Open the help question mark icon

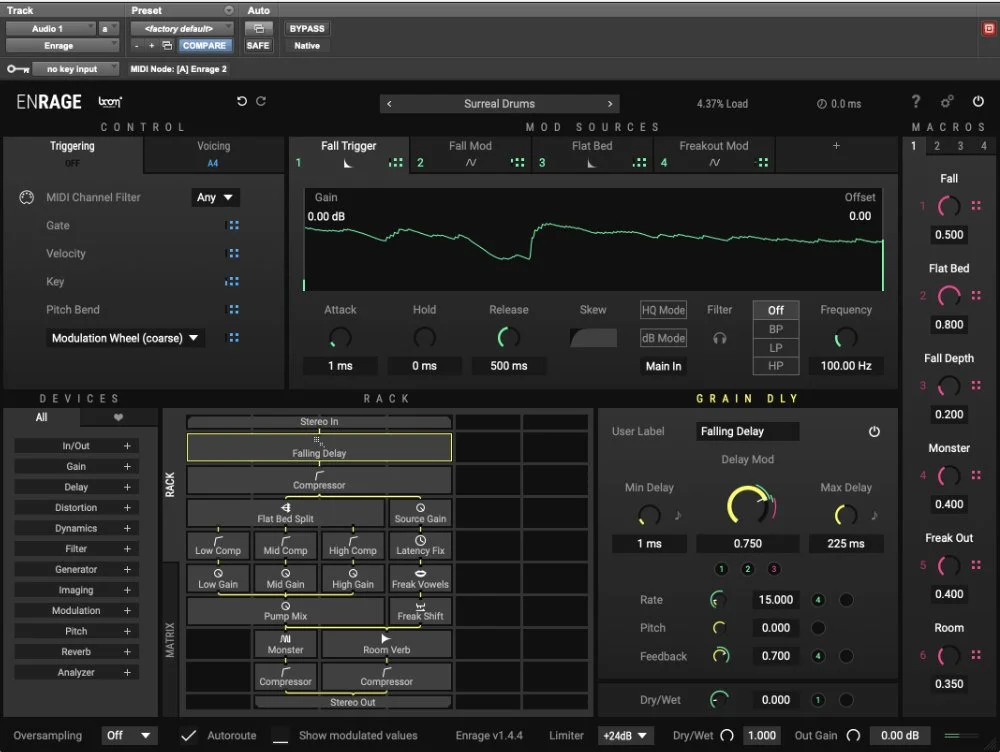(x=916, y=101)
